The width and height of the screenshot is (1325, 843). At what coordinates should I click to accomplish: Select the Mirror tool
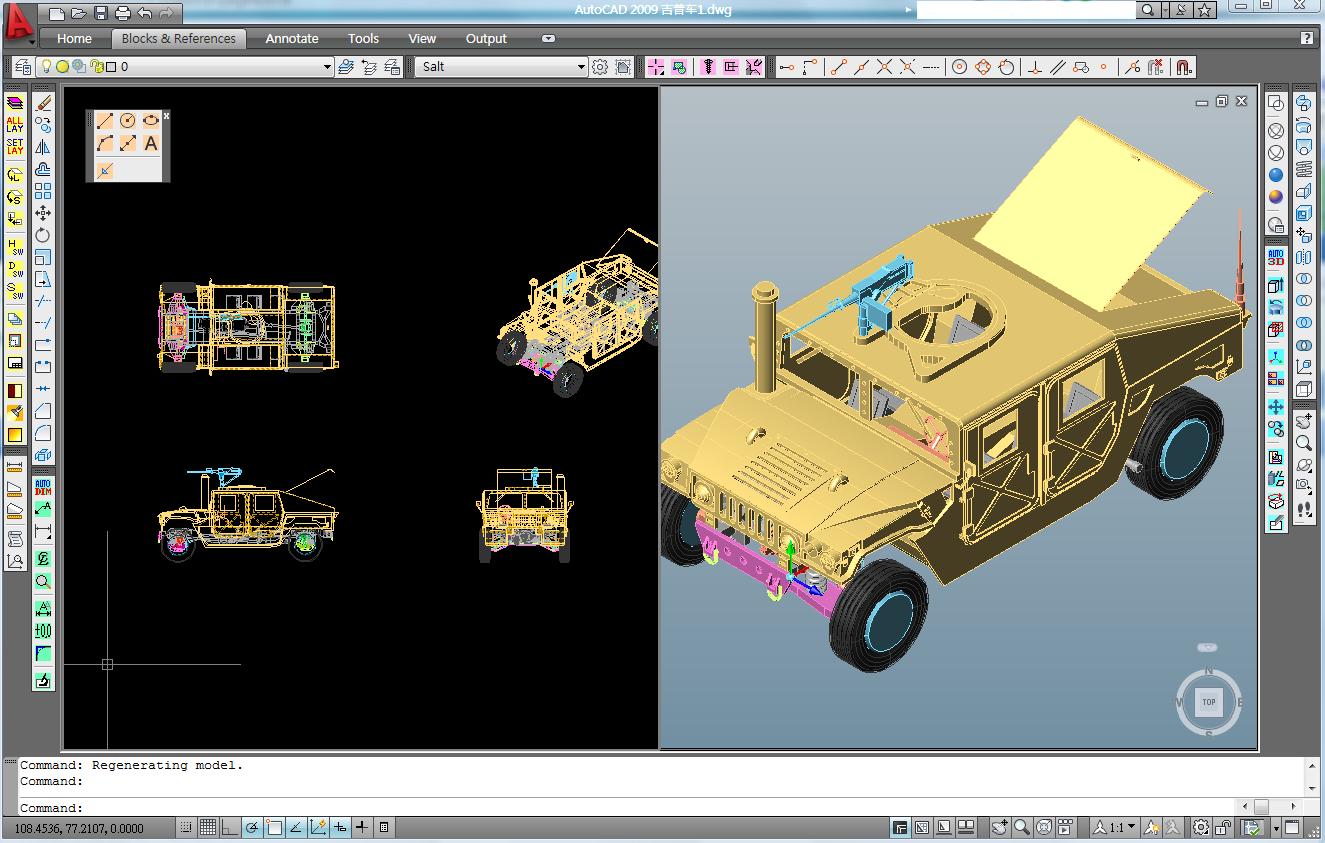tap(43, 147)
